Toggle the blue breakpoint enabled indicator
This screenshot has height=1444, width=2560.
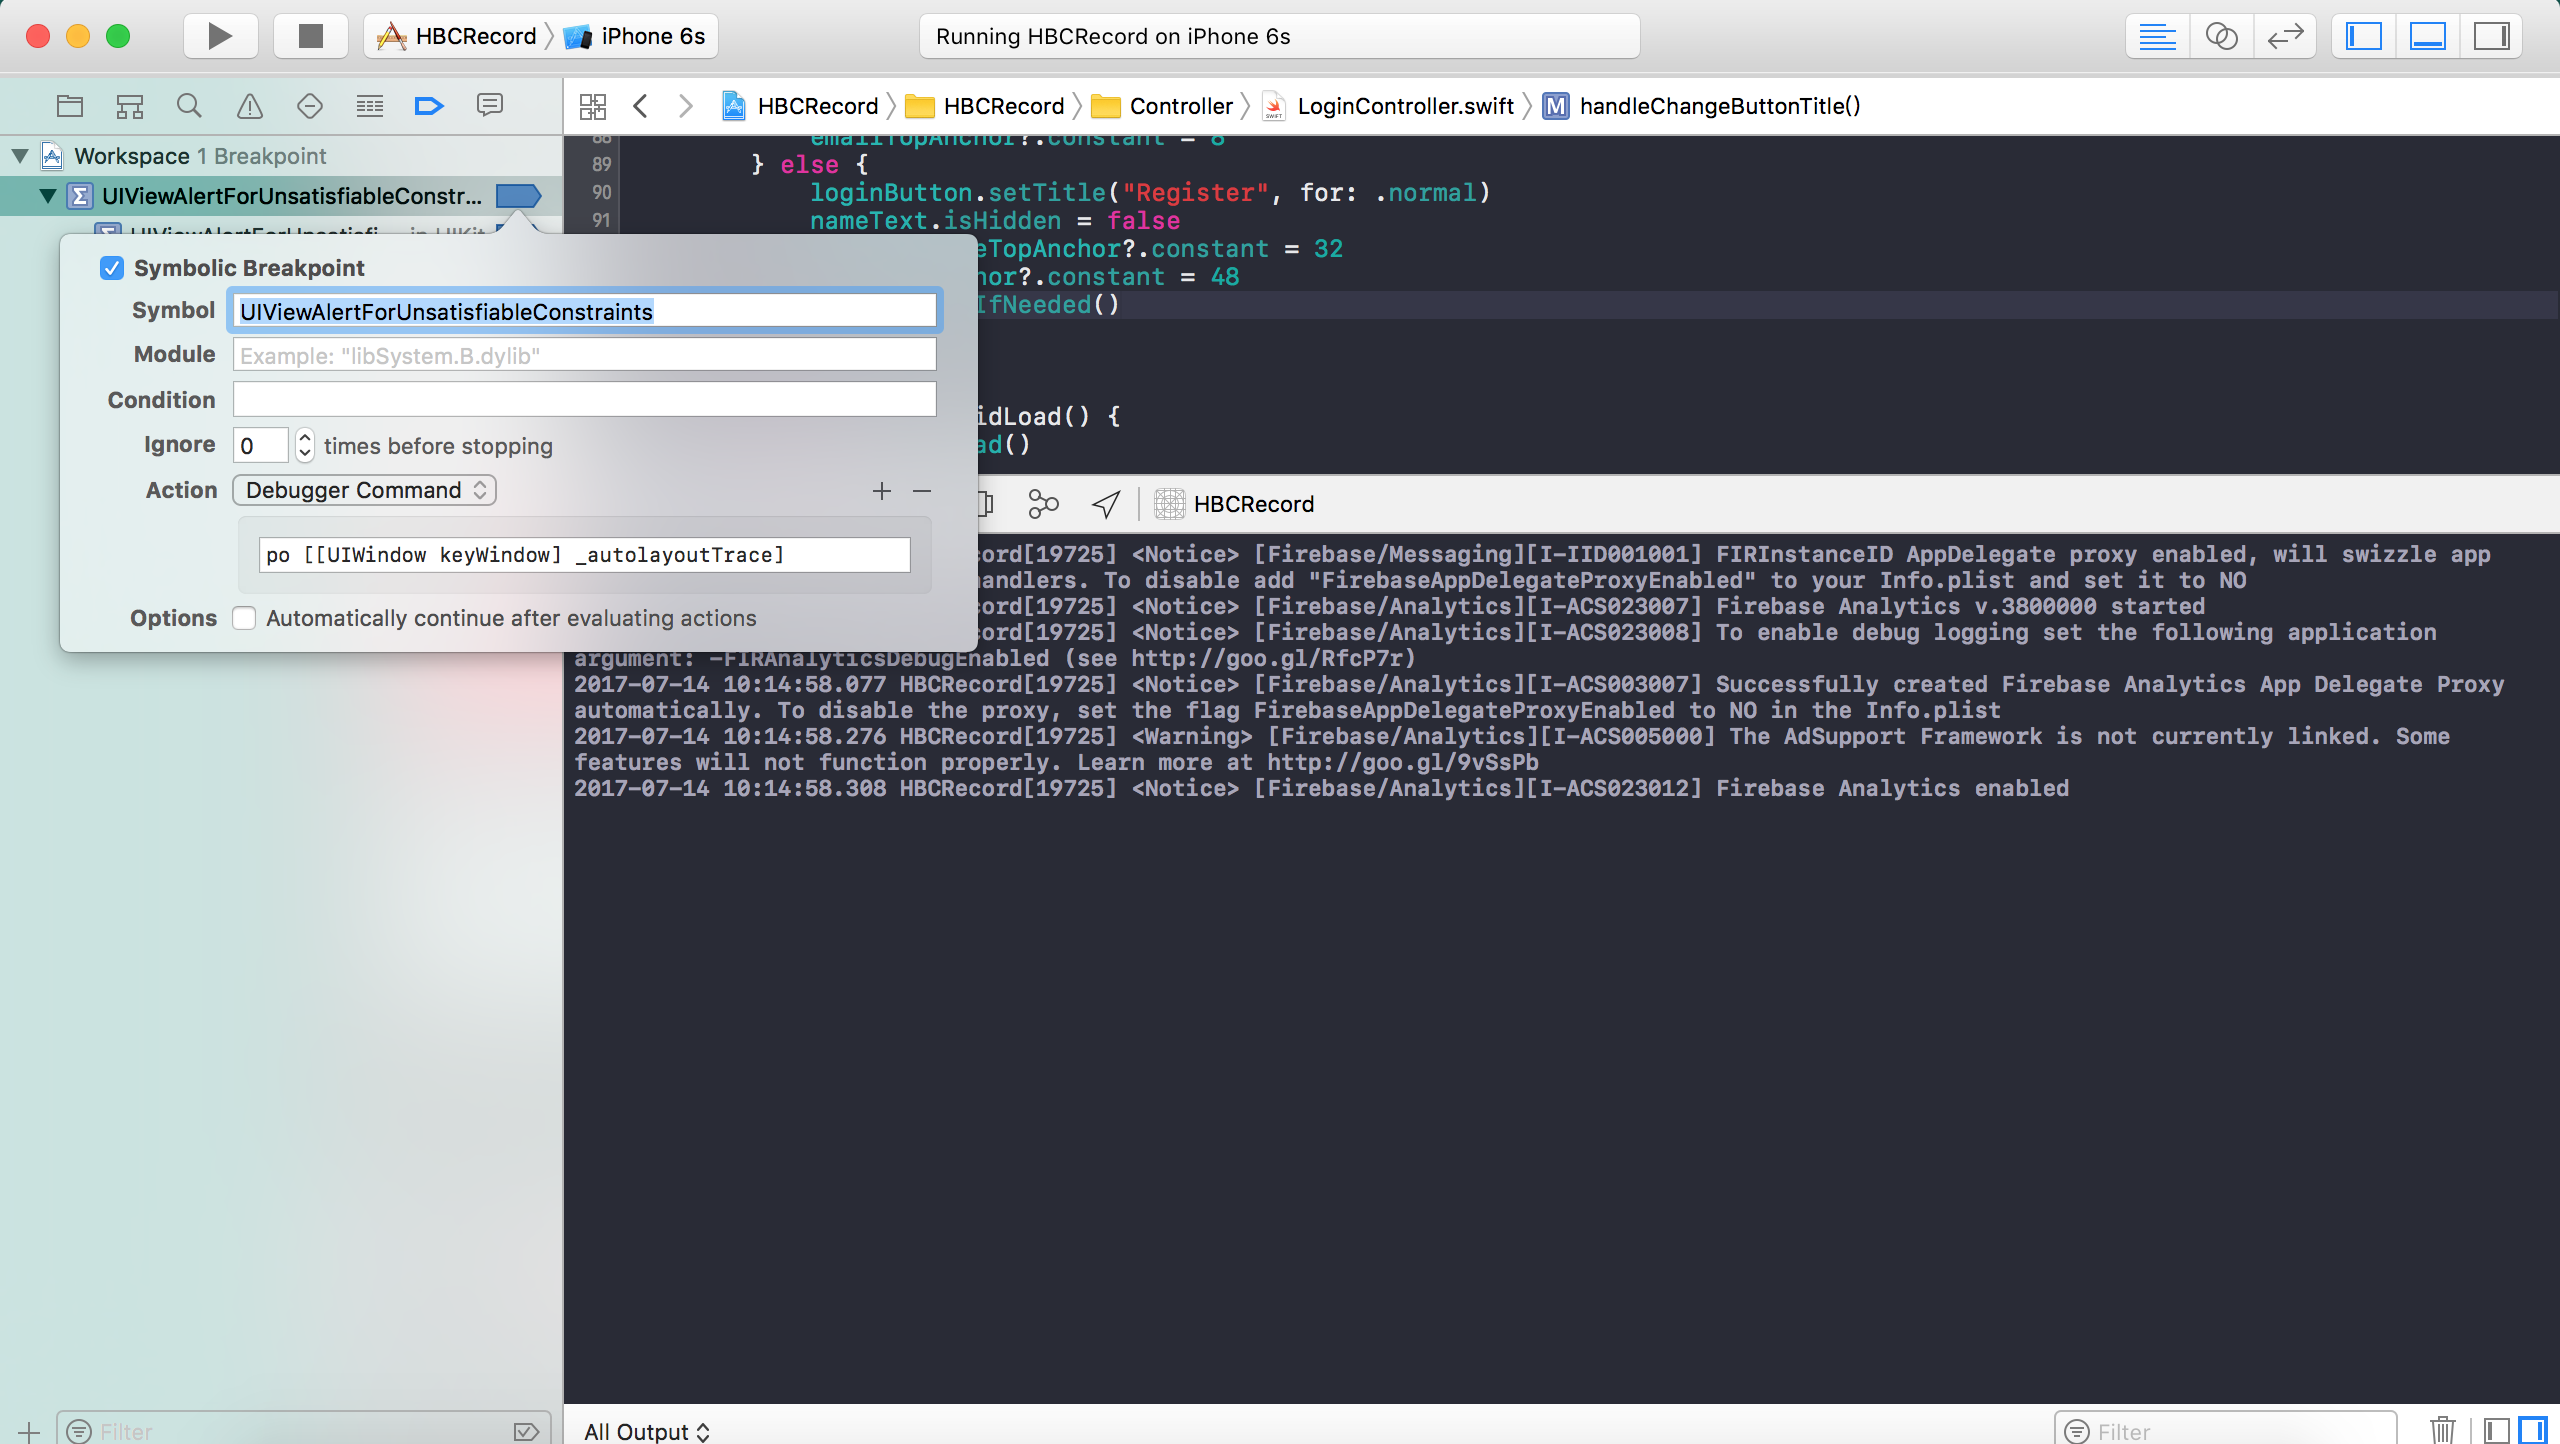(518, 196)
